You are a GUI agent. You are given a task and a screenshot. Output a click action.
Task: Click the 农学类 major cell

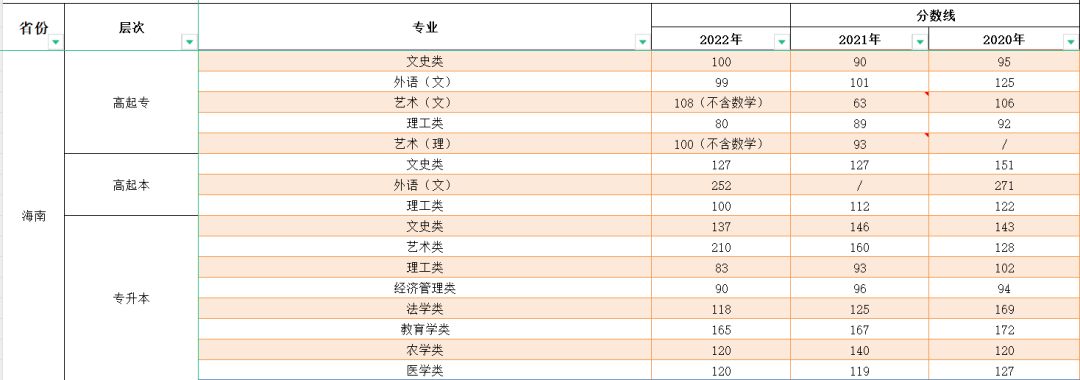pos(425,350)
